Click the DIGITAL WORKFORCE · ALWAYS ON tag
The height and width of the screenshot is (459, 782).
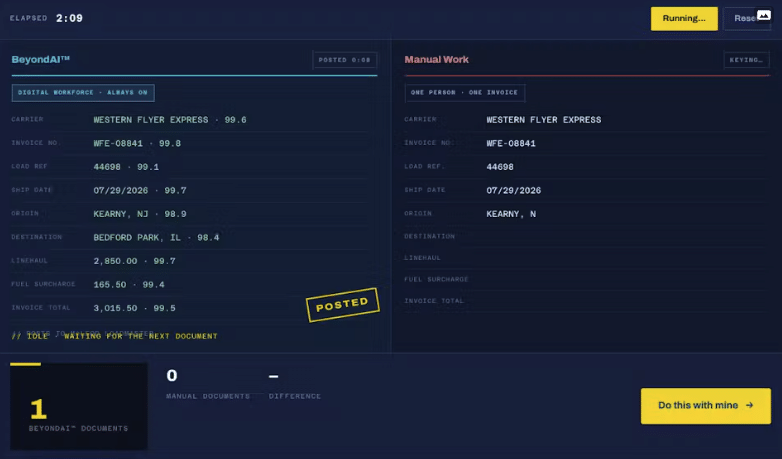click(x=83, y=93)
